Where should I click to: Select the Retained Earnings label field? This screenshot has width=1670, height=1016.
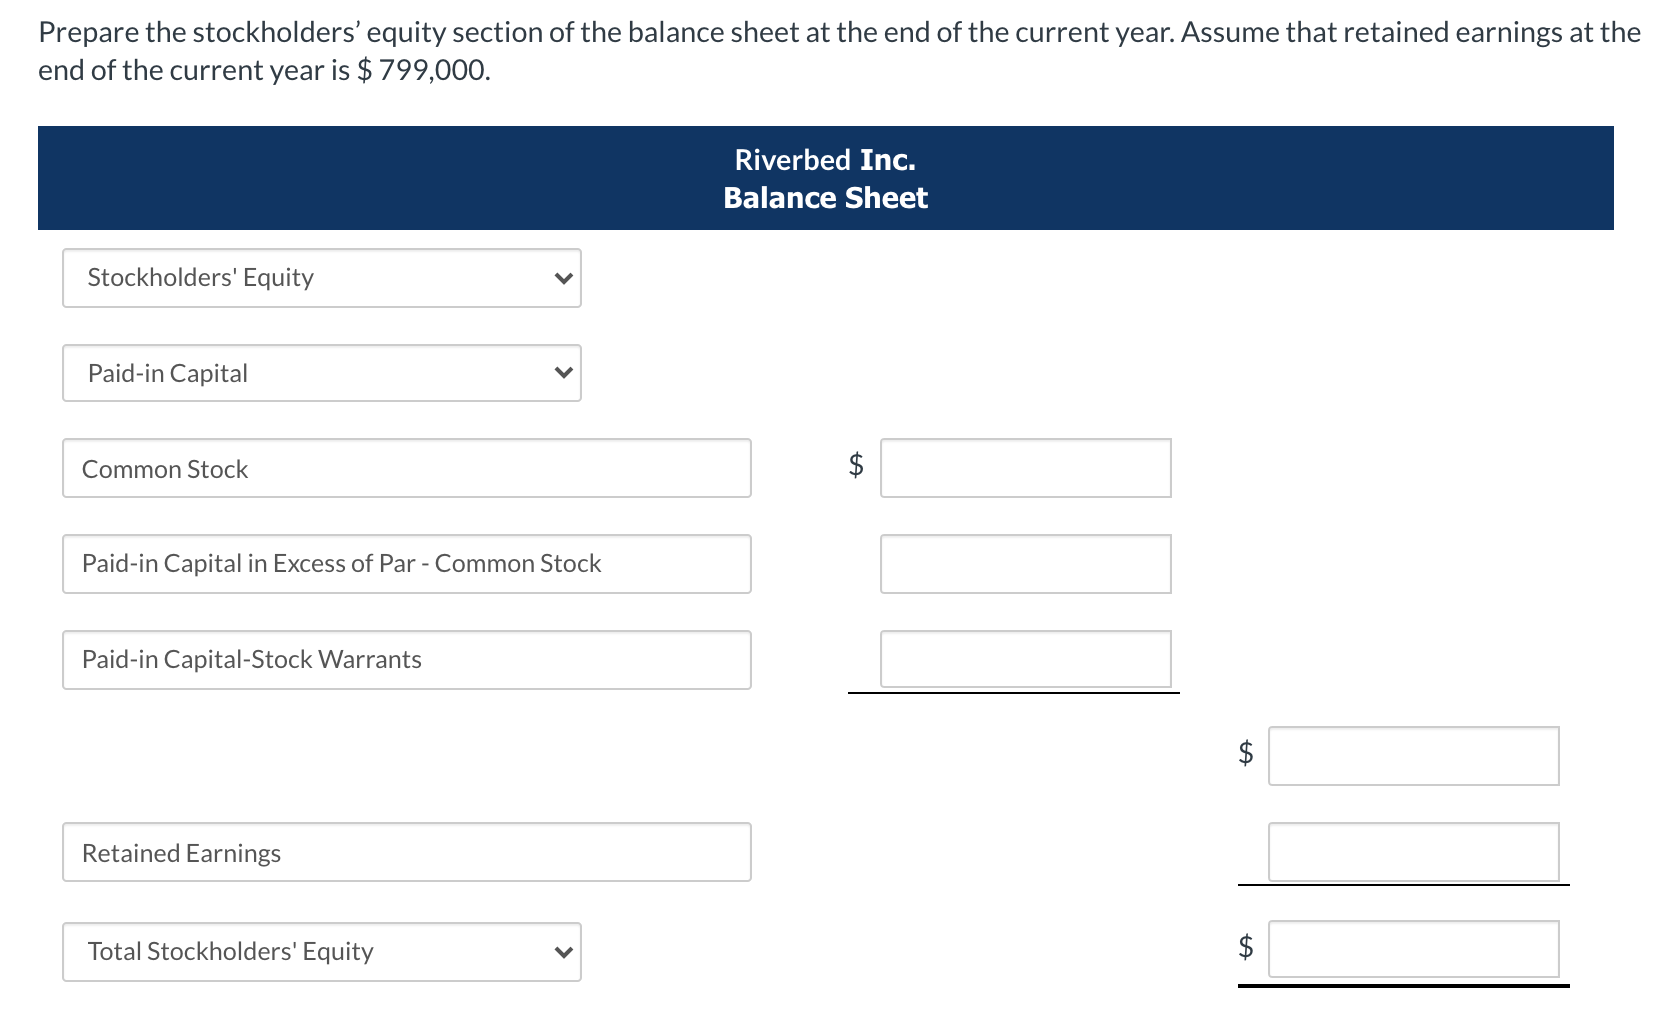click(x=406, y=852)
